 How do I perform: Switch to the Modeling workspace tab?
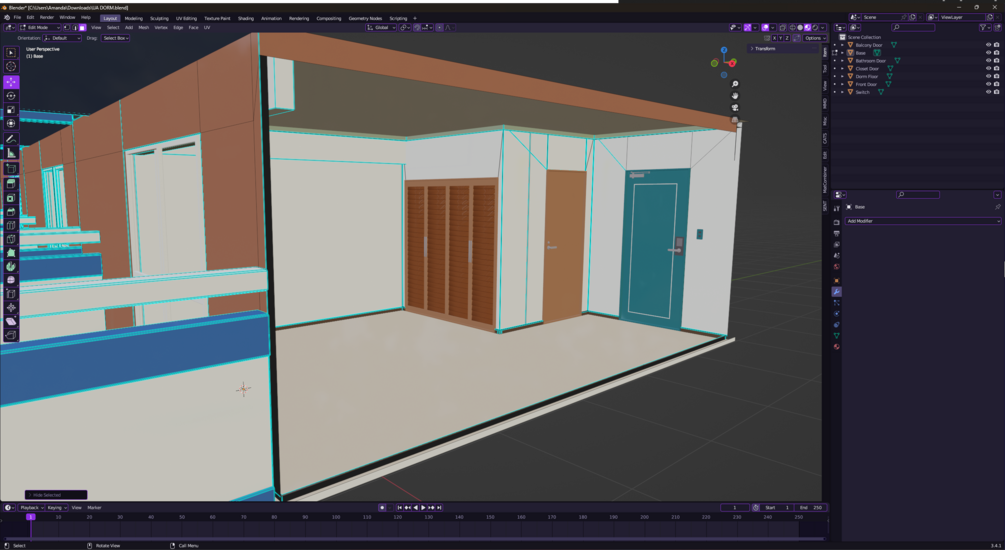coord(133,18)
